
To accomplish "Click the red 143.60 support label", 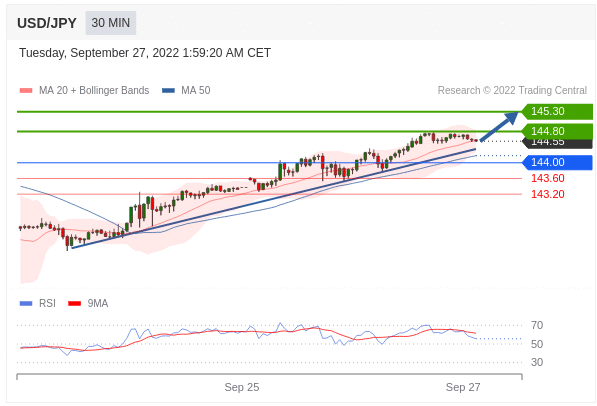I will click(x=548, y=178).
